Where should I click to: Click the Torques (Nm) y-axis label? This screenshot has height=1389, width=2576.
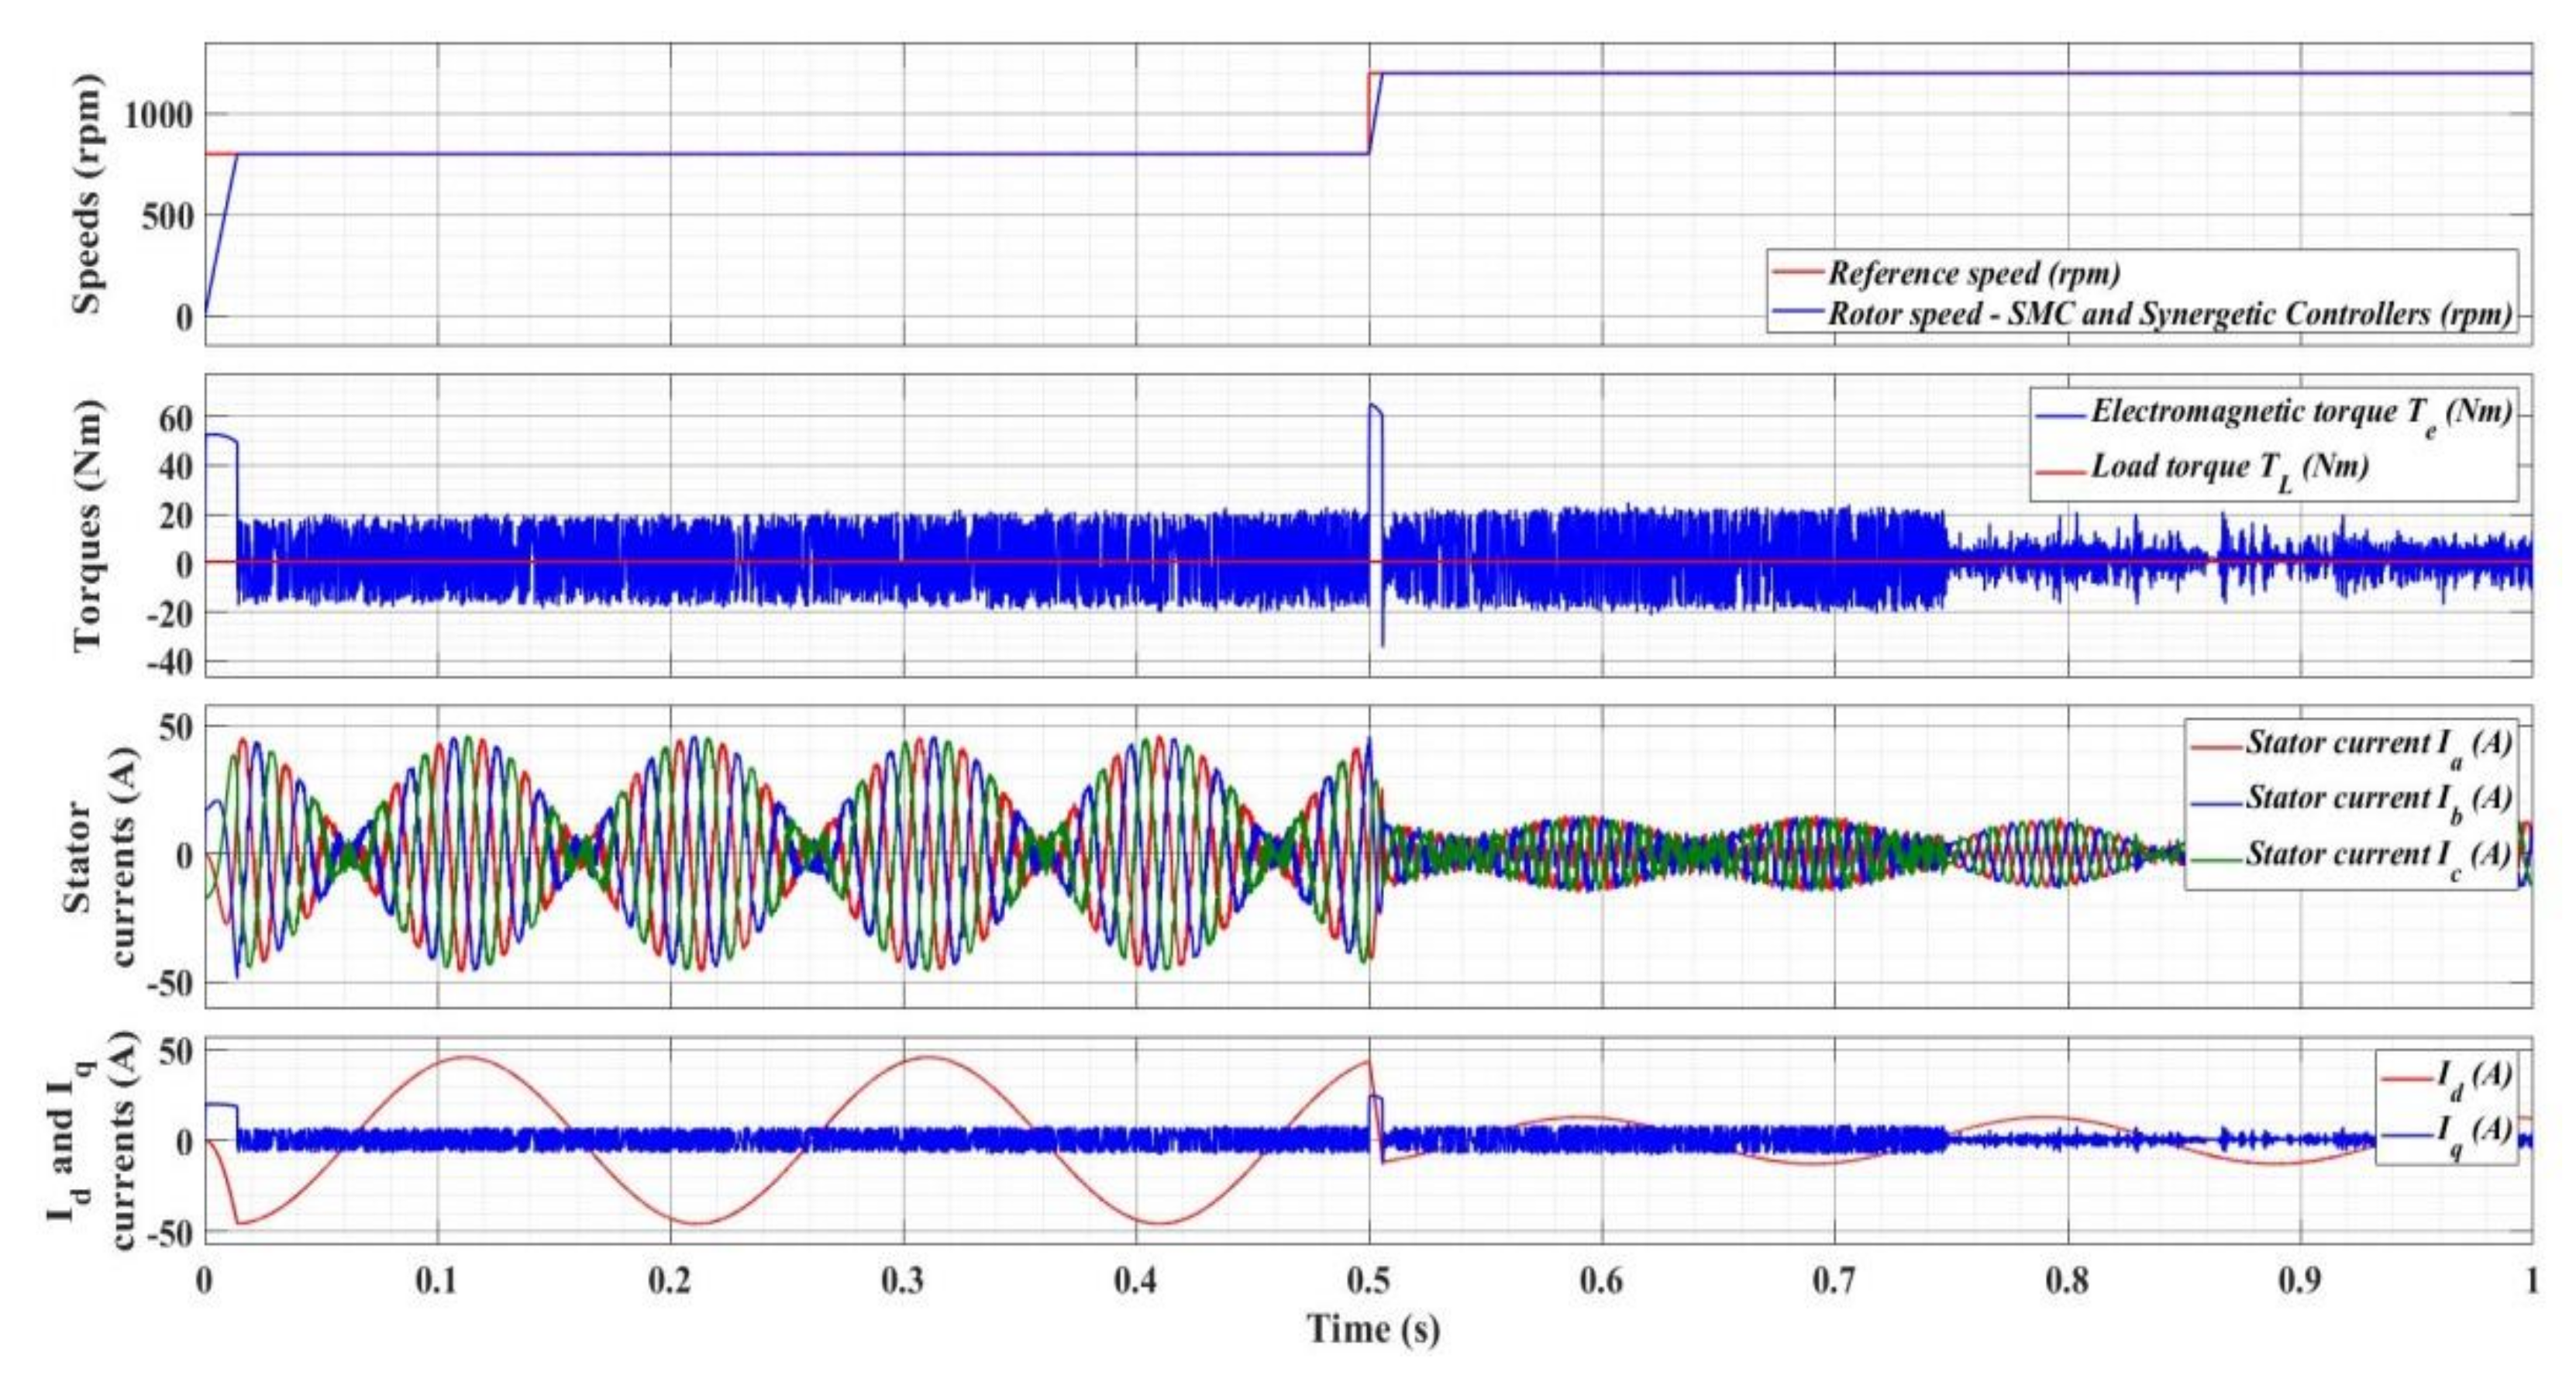(88, 525)
